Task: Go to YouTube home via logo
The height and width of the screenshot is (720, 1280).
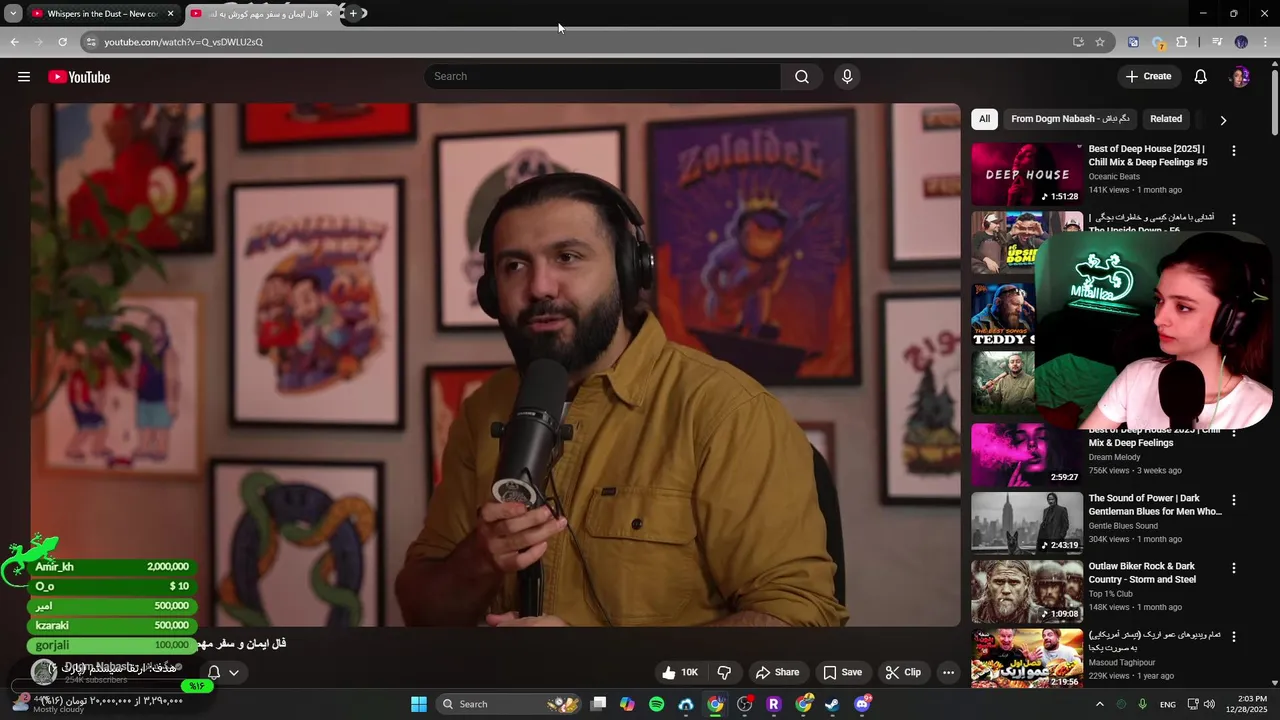Action: click(x=79, y=77)
